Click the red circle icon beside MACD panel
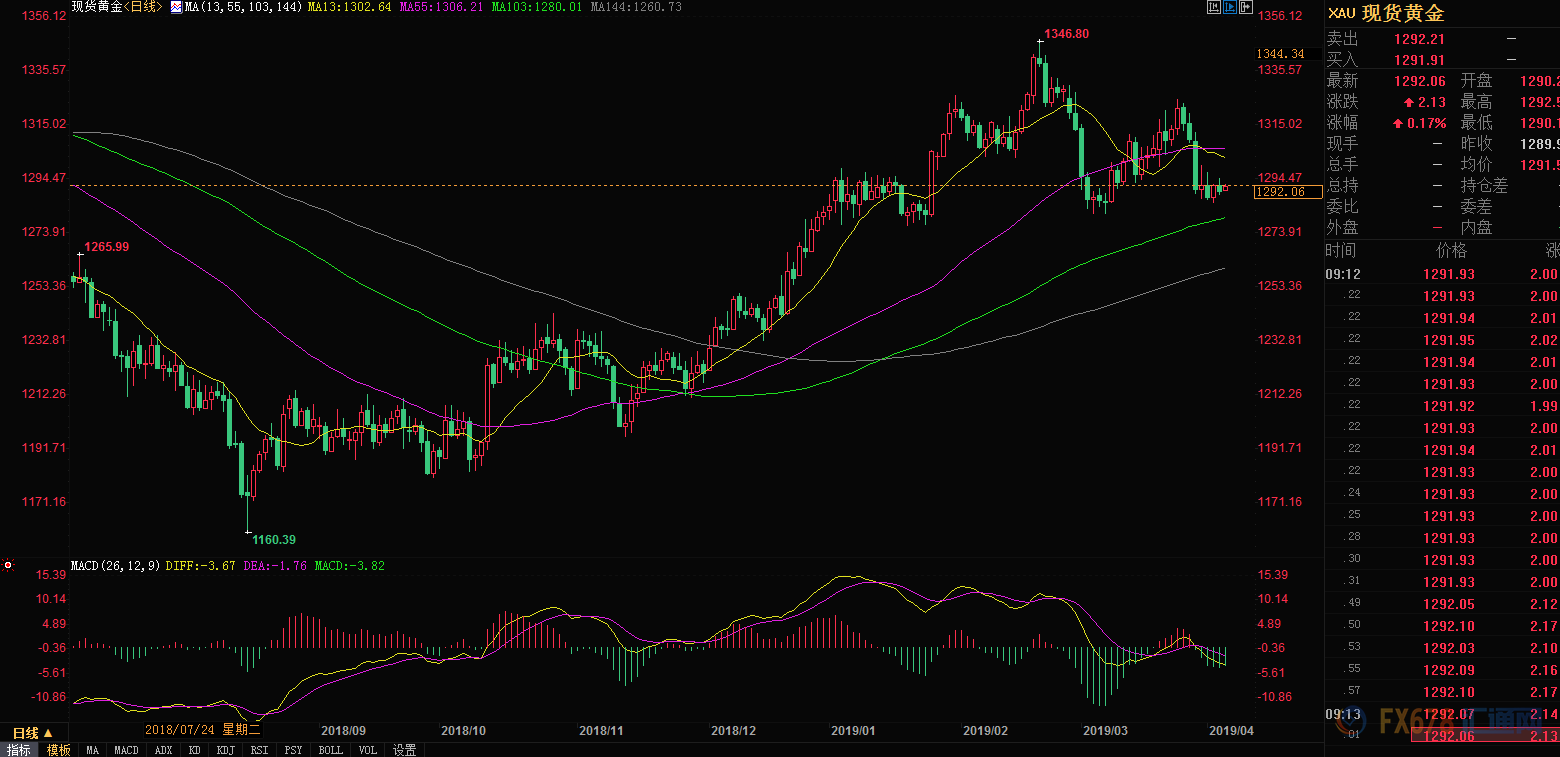Image resolution: width=1560 pixels, height=757 pixels. tap(8, 565)
